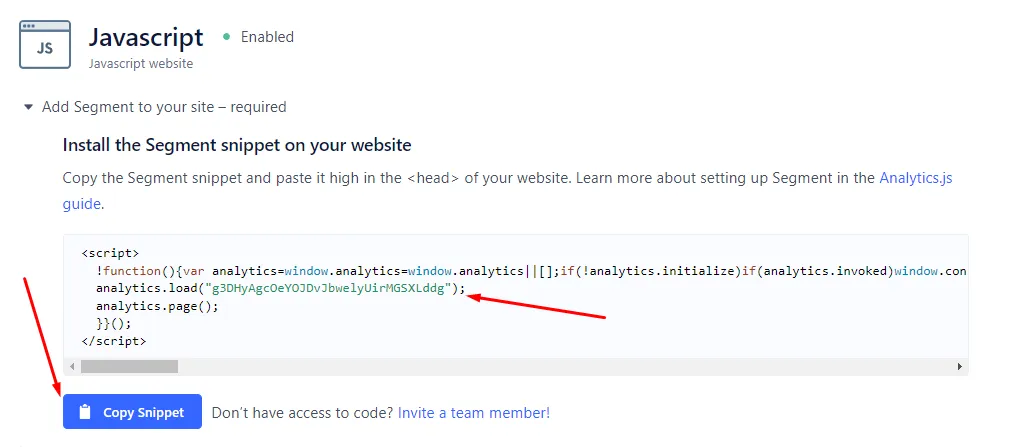This screenshot has width=1032, height=447.
Task: Click the write key string in analytics.load
Action: pyautogui.click(x=329, y=288)
